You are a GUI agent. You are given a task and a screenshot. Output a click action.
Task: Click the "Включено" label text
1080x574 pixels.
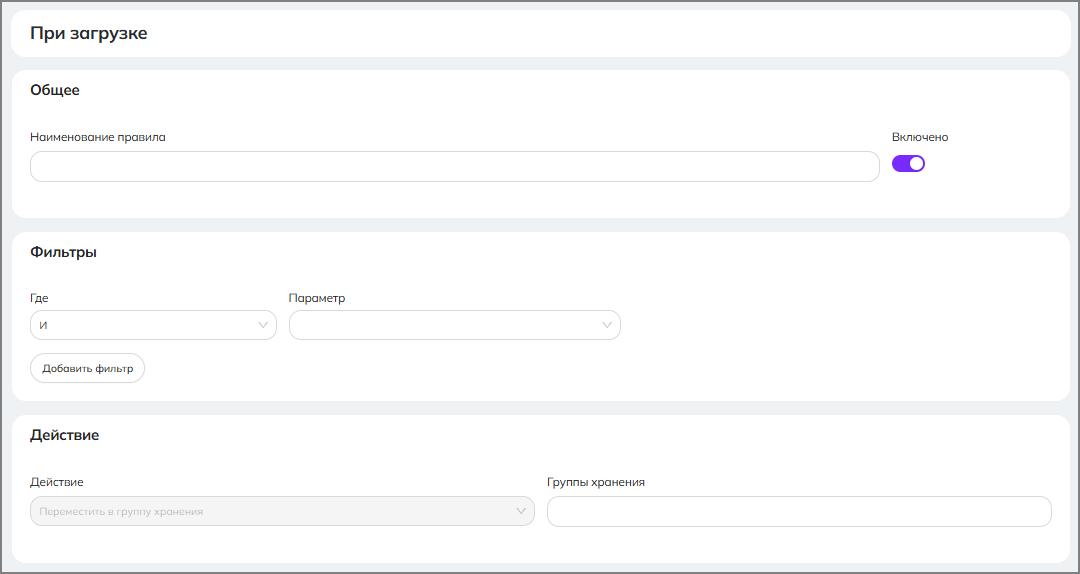(x=920, y=137)
